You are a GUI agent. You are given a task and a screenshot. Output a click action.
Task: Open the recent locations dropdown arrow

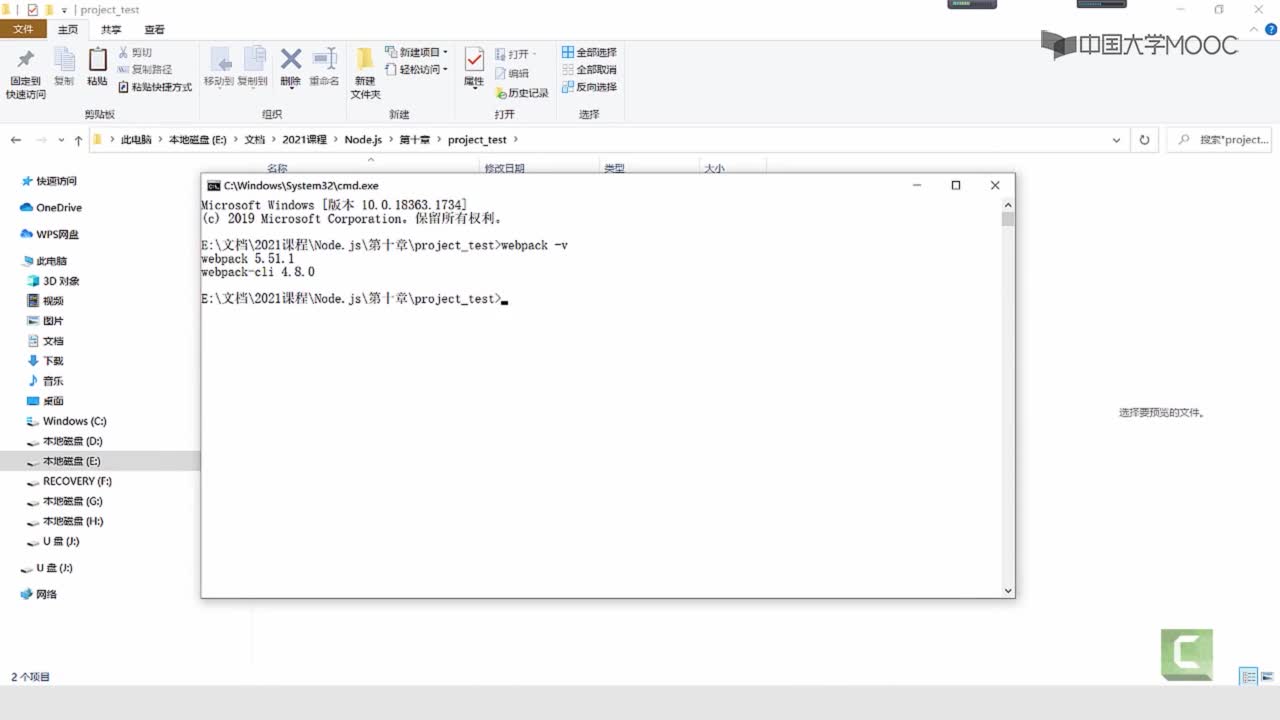point(62,141)
